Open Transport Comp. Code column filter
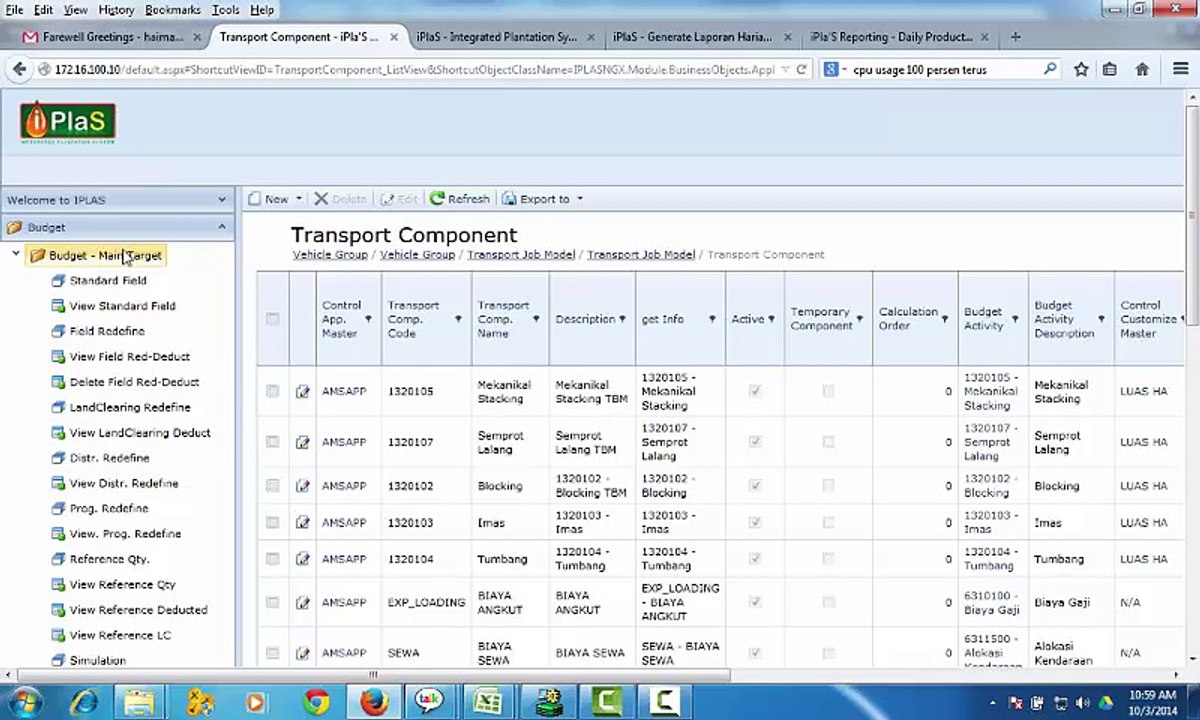 458,319
